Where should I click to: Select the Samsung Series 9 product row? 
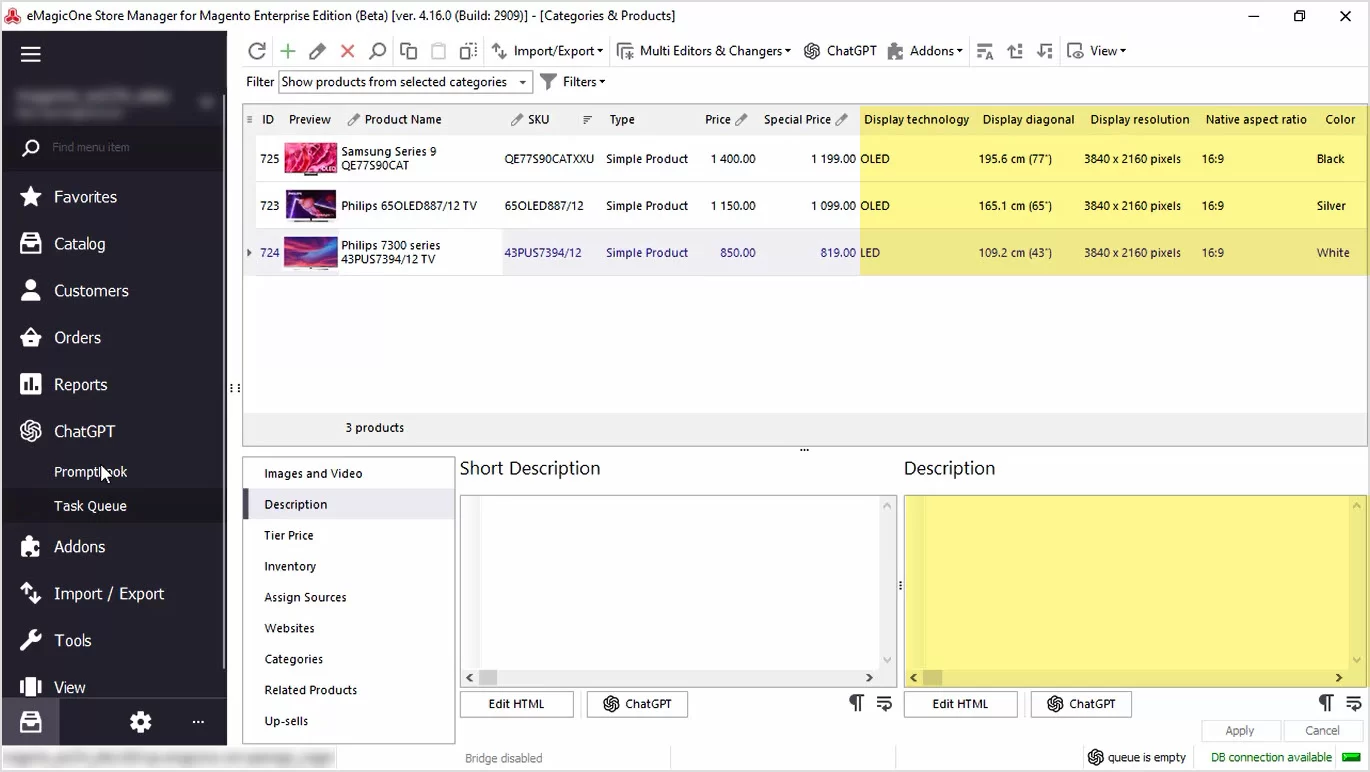[805, 159]
